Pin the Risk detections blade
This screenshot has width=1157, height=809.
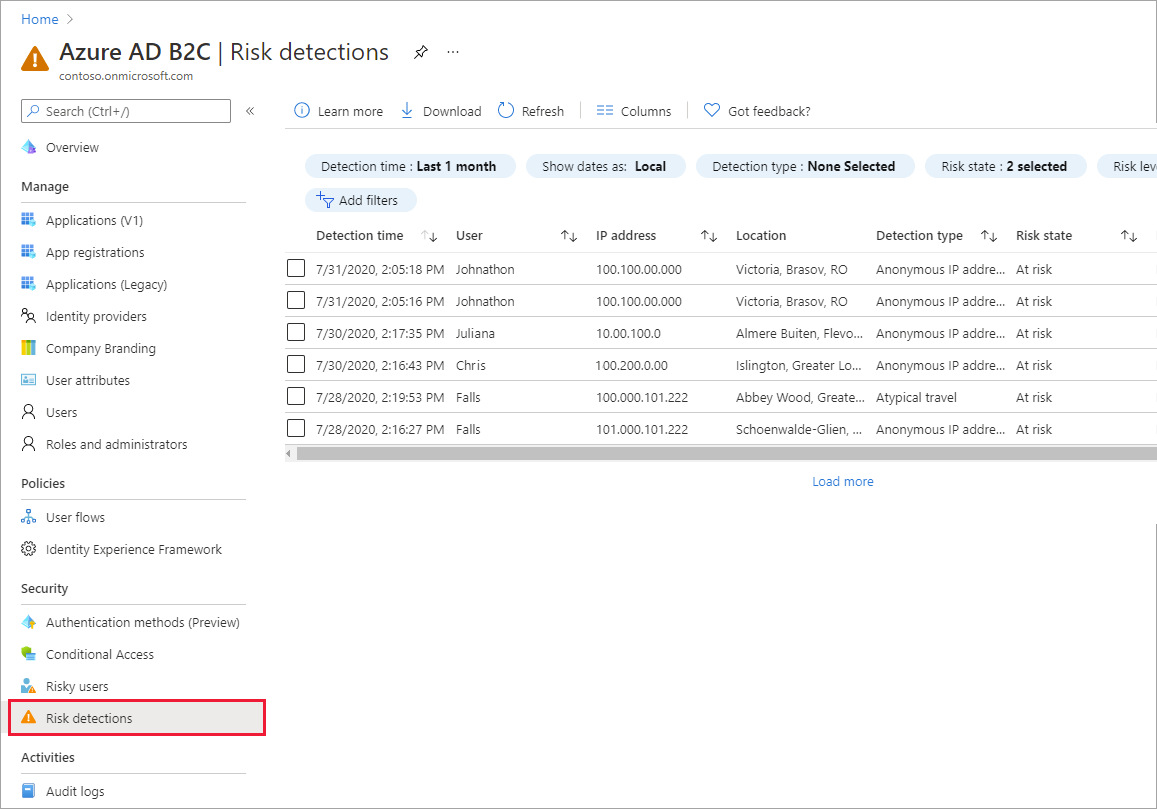tap(420, 52)
